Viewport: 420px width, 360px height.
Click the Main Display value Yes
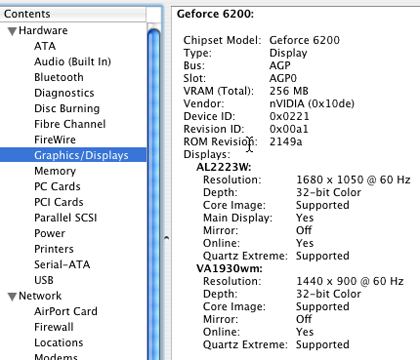pos(305,218)
